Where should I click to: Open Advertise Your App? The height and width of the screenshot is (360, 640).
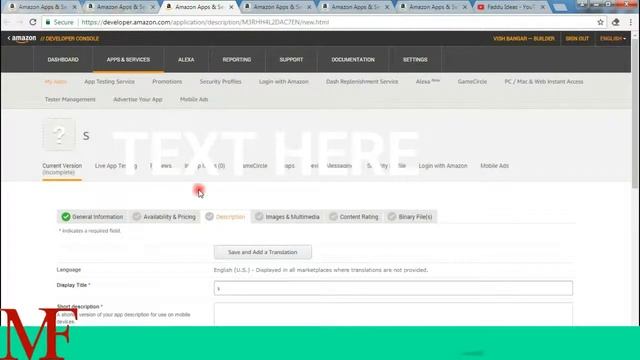[138, 100]
